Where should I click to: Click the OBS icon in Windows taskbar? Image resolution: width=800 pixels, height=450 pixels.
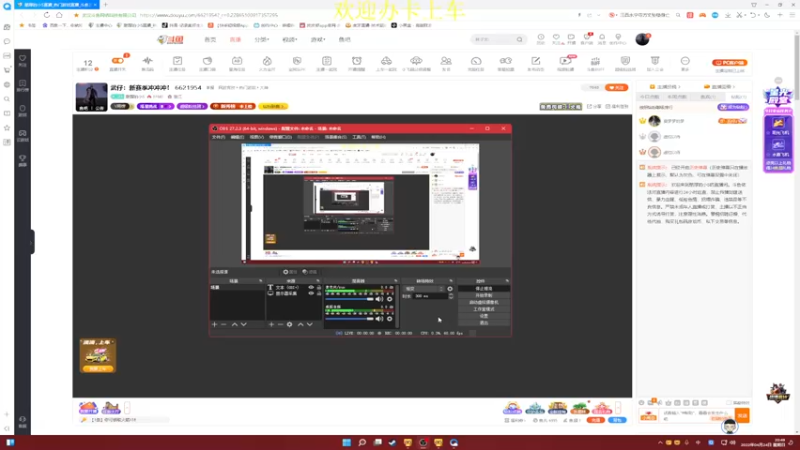(x=423, y=442)
